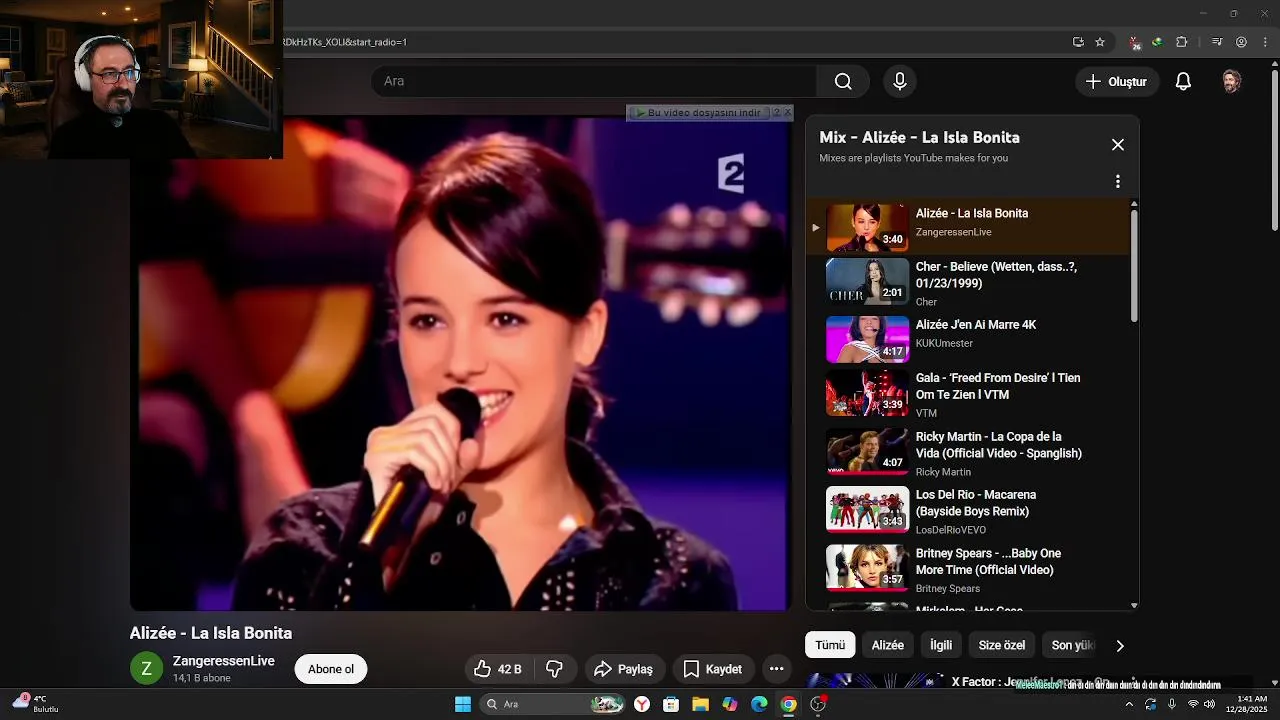Play Britney Spears - ...Baby One More Time
Screen dimensions: 1280x720
point(968,569)
